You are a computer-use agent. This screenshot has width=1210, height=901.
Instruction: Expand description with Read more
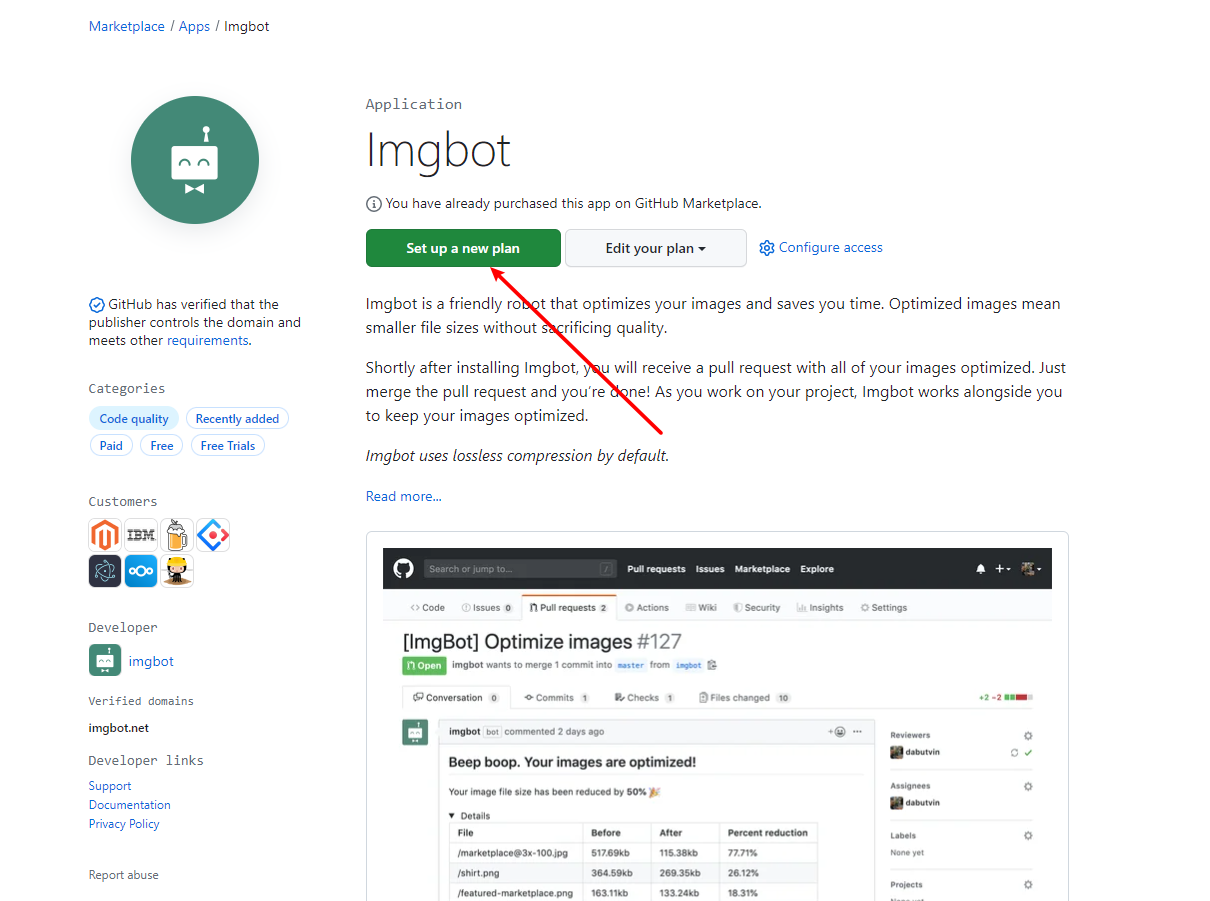[x=403, y=496]
